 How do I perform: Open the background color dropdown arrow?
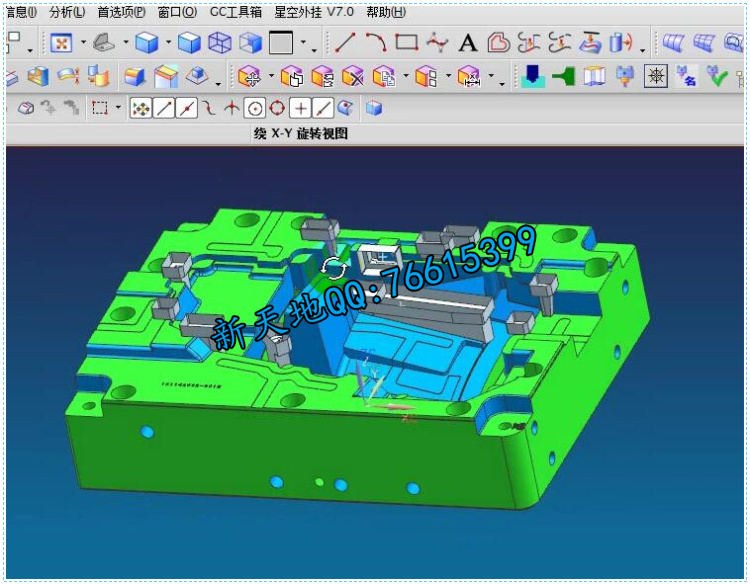[x=303, y=43]
